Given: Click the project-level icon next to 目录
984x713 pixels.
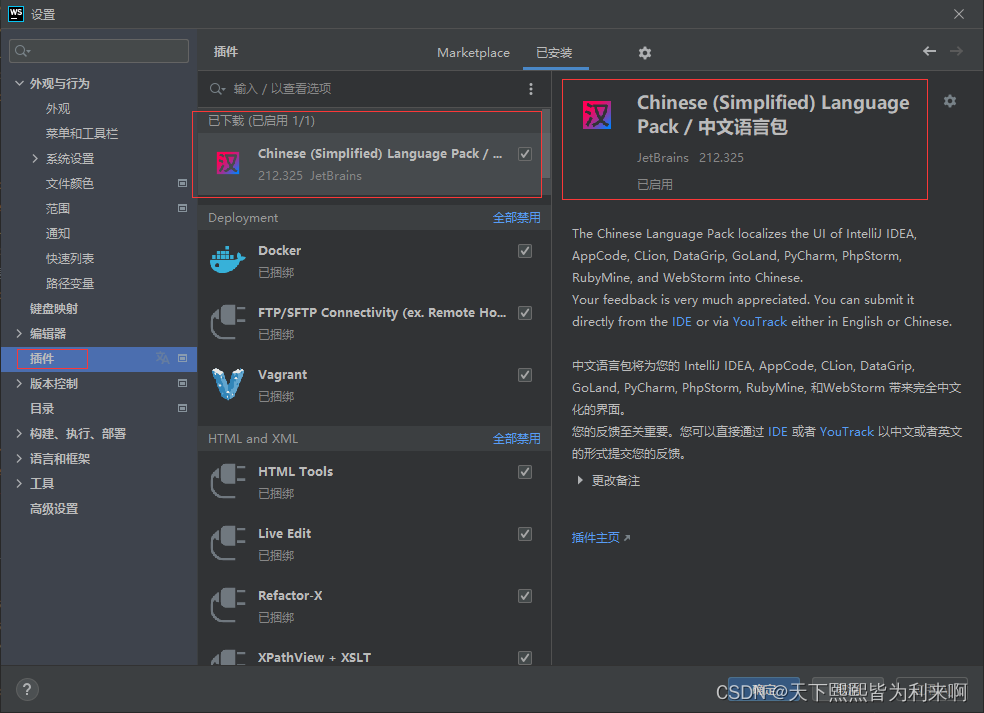Looking at the screenshot, I should 183,409.
